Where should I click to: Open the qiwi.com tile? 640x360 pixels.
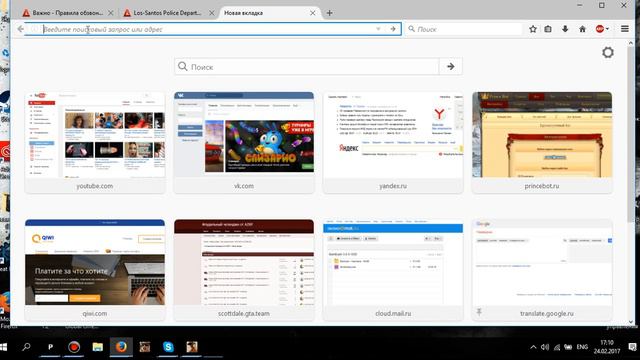95,270
